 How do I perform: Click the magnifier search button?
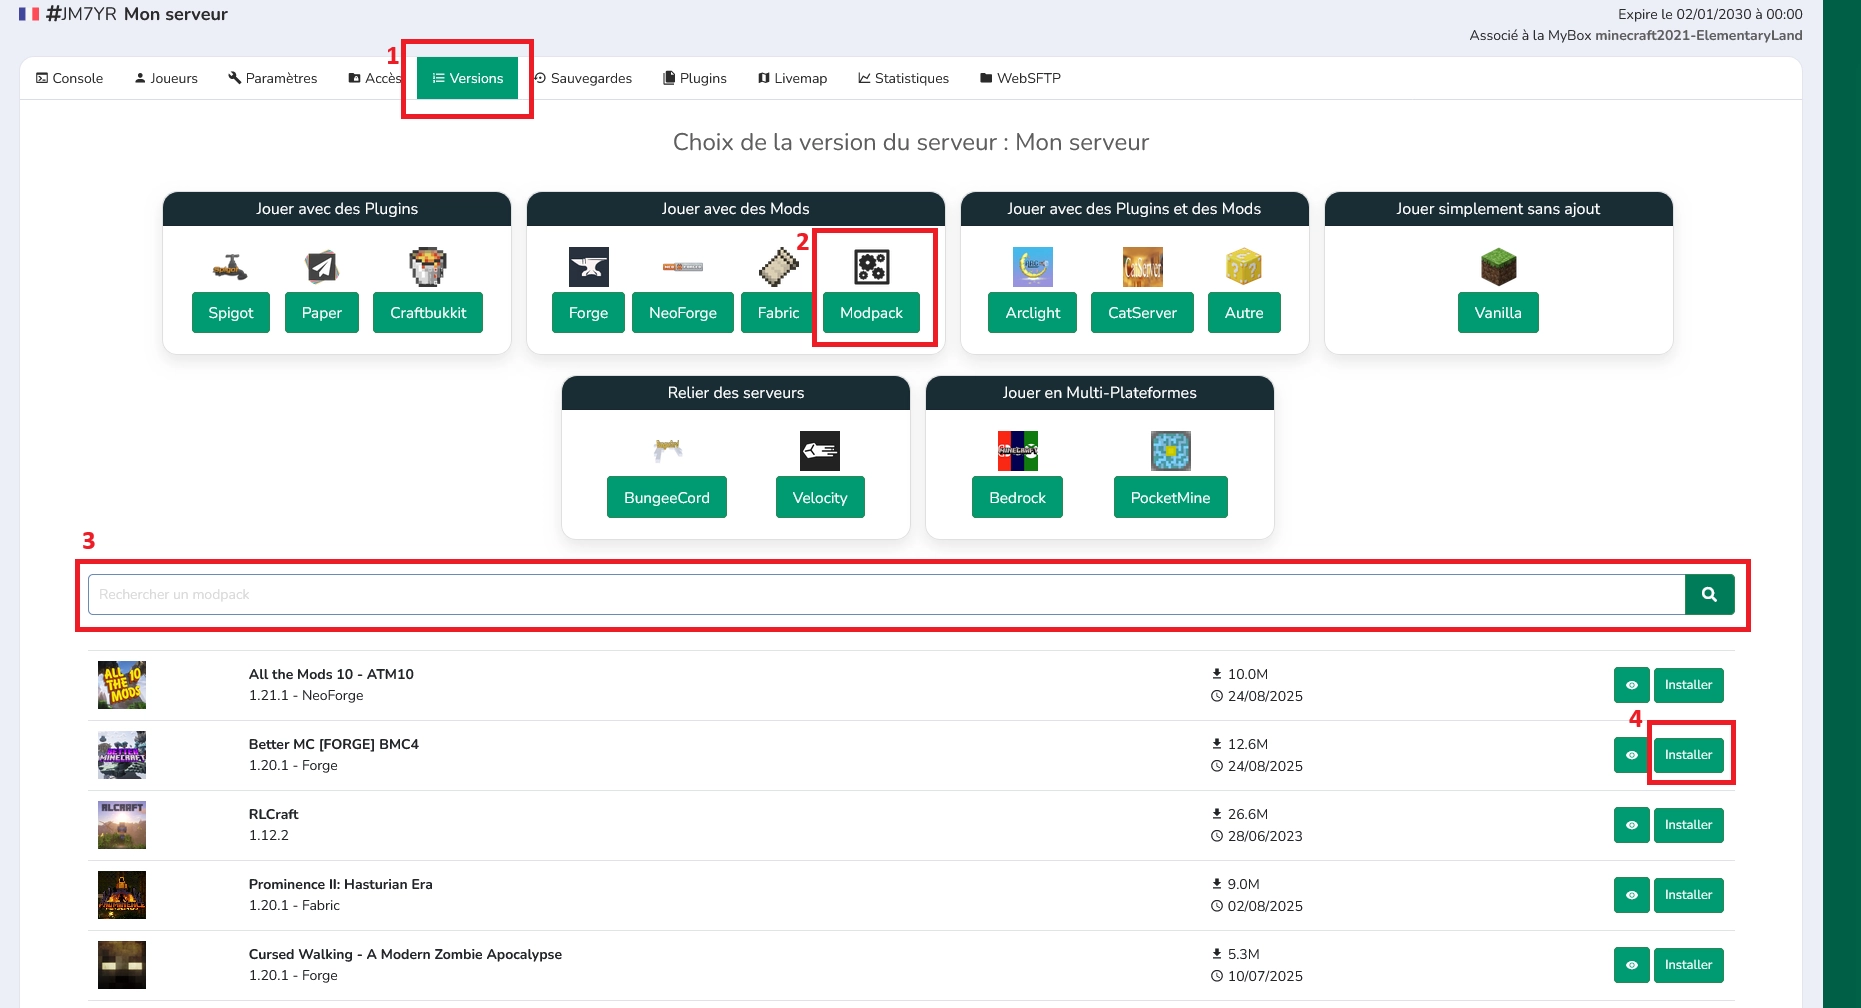pos(1710,595)
